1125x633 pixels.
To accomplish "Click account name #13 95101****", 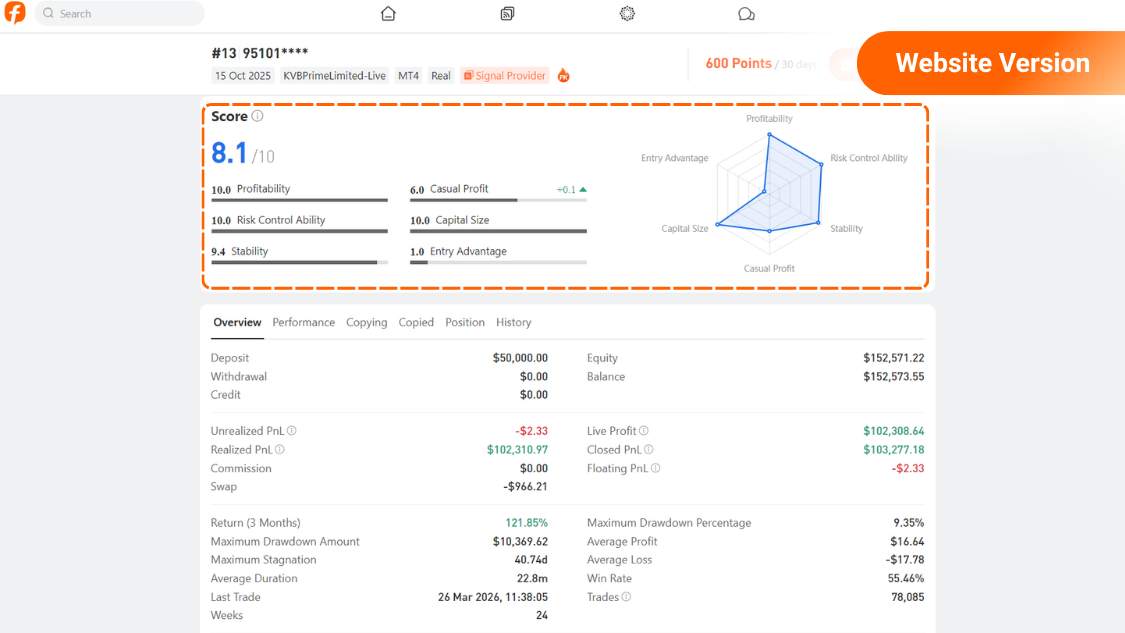I will click(x=261, y=53).
